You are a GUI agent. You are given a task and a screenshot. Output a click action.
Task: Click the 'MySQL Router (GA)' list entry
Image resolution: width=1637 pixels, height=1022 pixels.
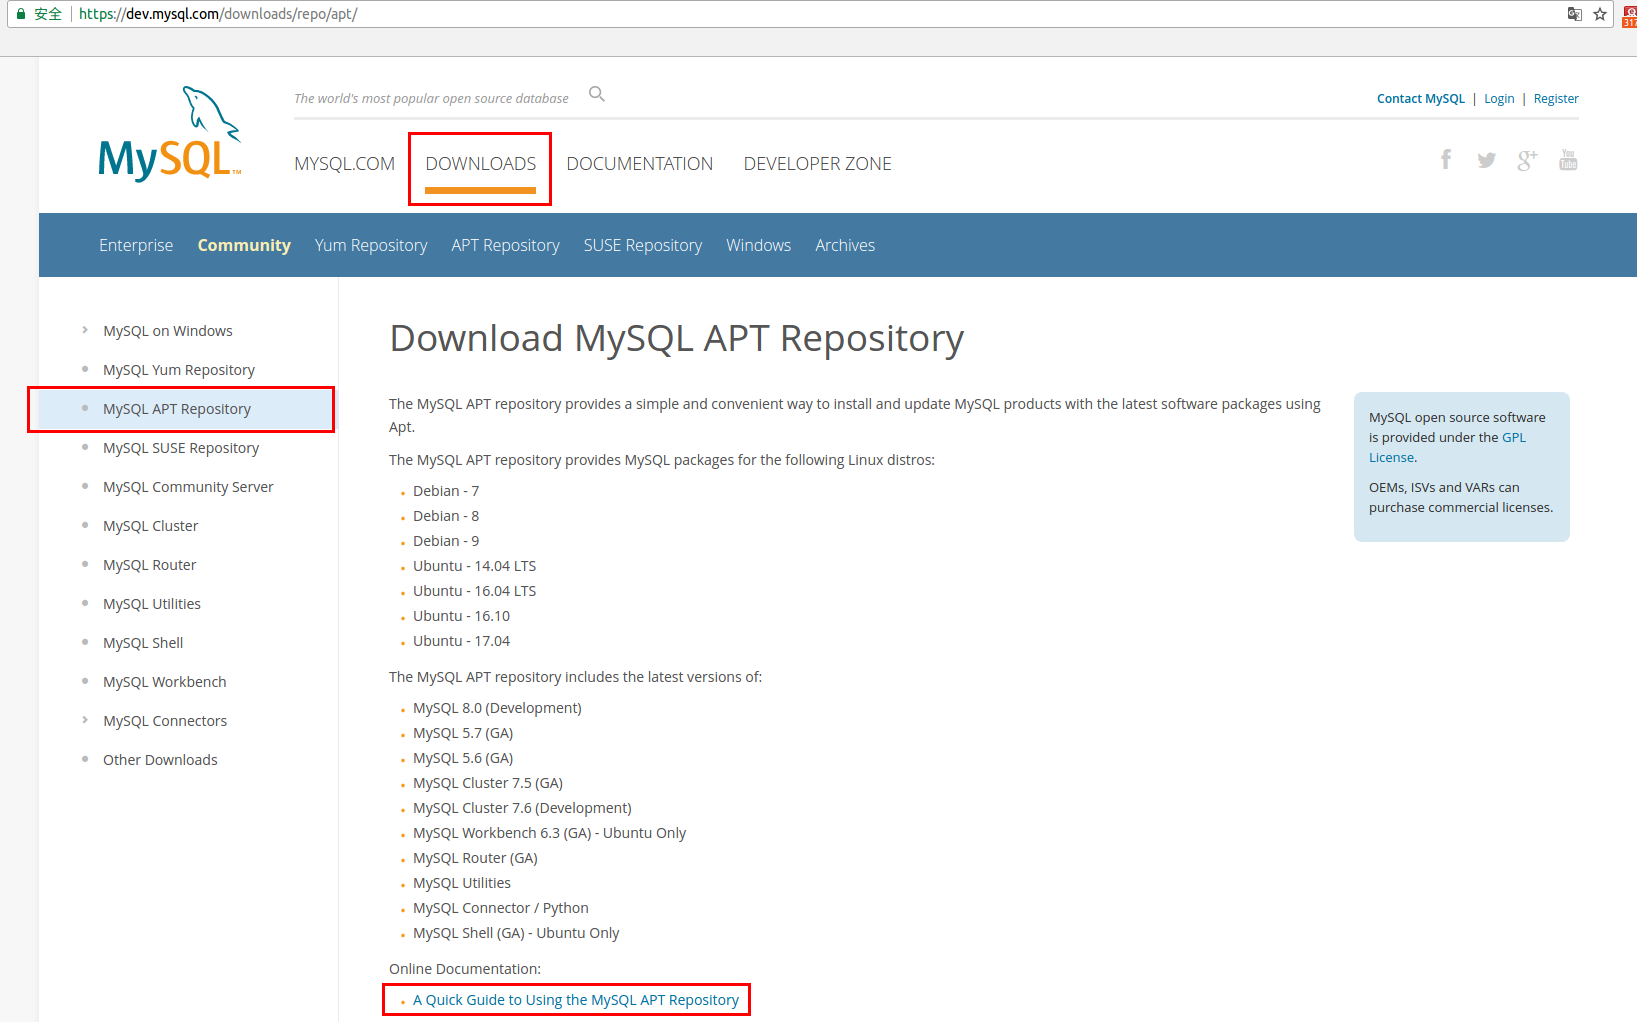pyautogui.click(x=475, y=858)
